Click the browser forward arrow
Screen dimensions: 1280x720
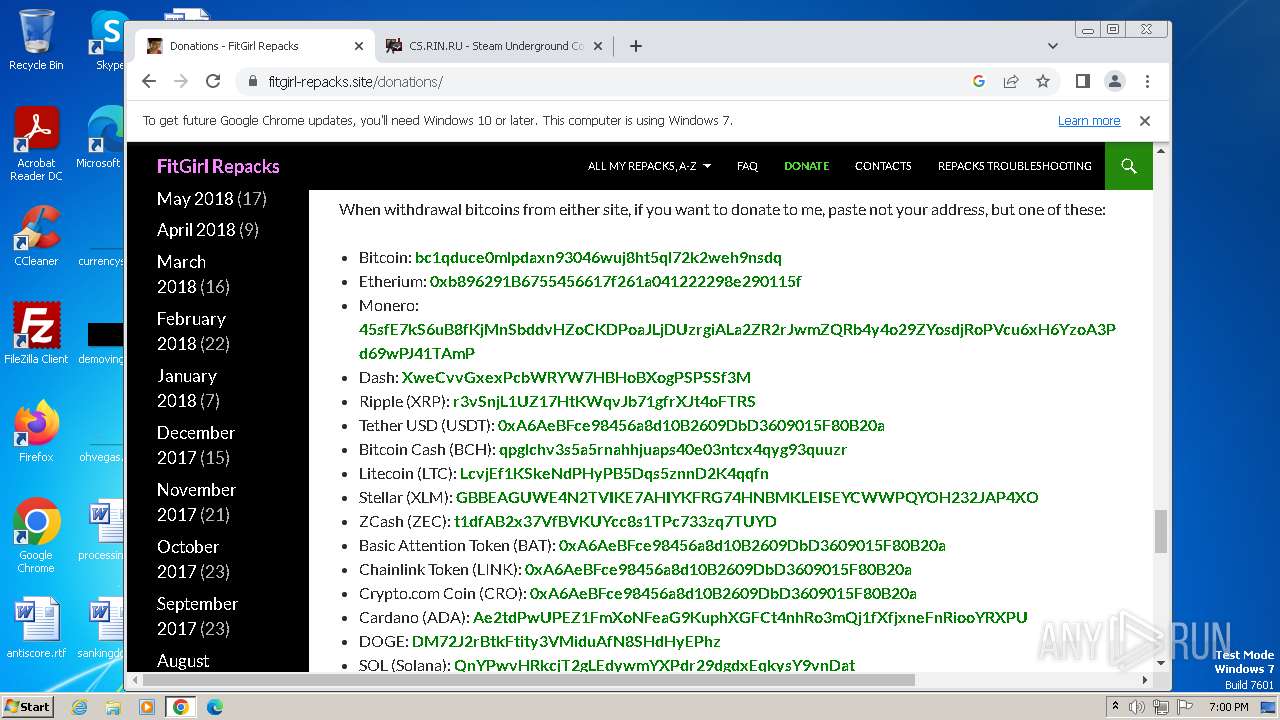click(x=181, y=81)
